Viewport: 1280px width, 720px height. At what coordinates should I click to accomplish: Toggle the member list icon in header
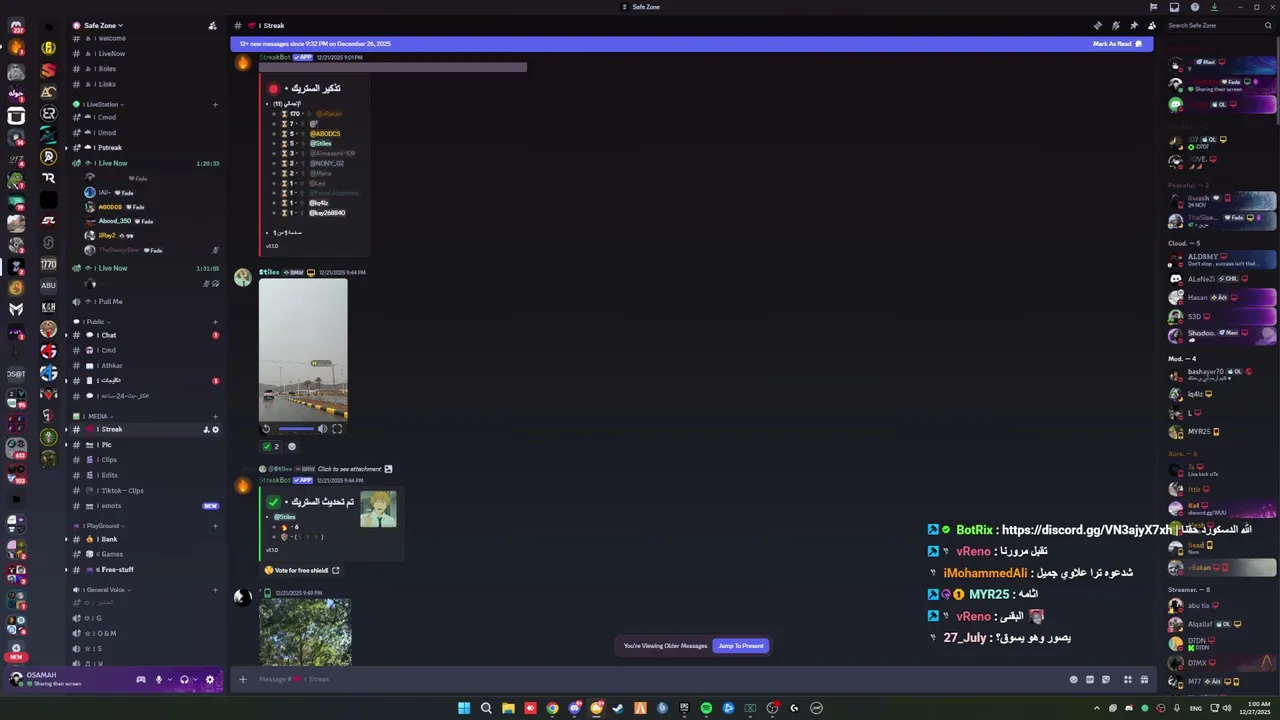1152,25
